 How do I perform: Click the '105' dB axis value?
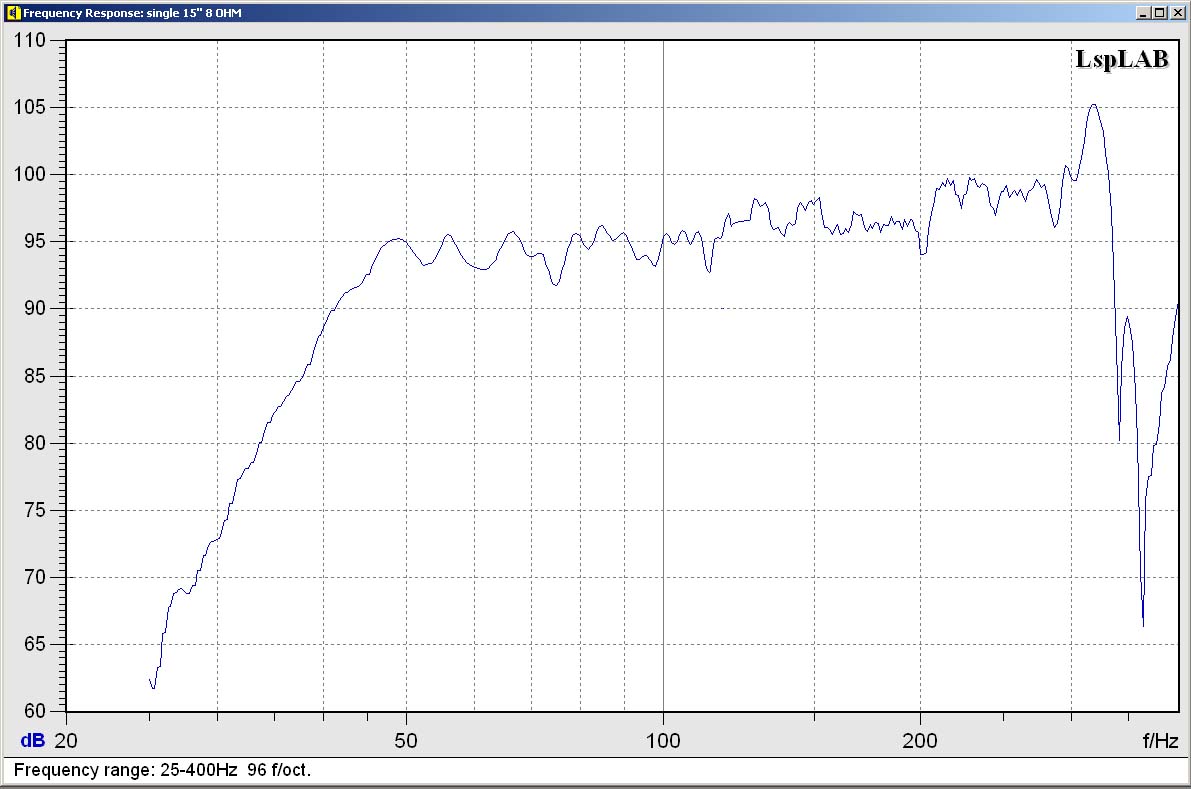click(x=30, y=107)
